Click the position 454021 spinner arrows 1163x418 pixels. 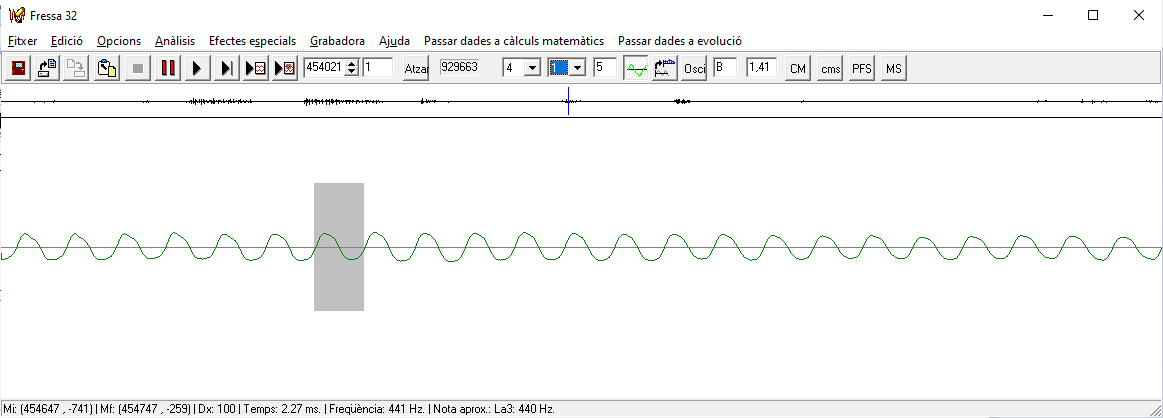coord(351,68)
